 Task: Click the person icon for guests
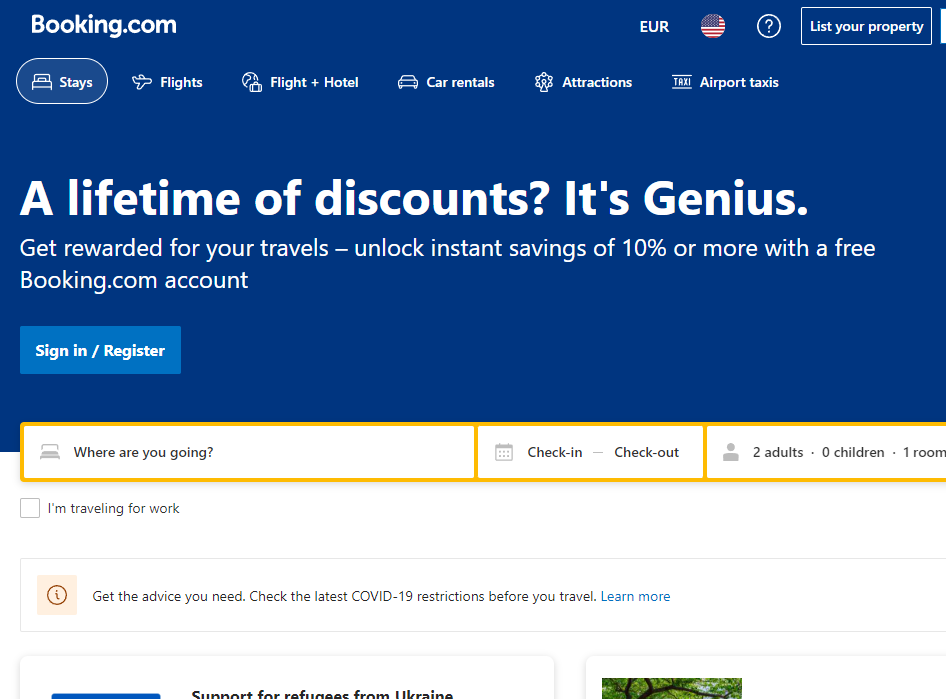(731, 452)
